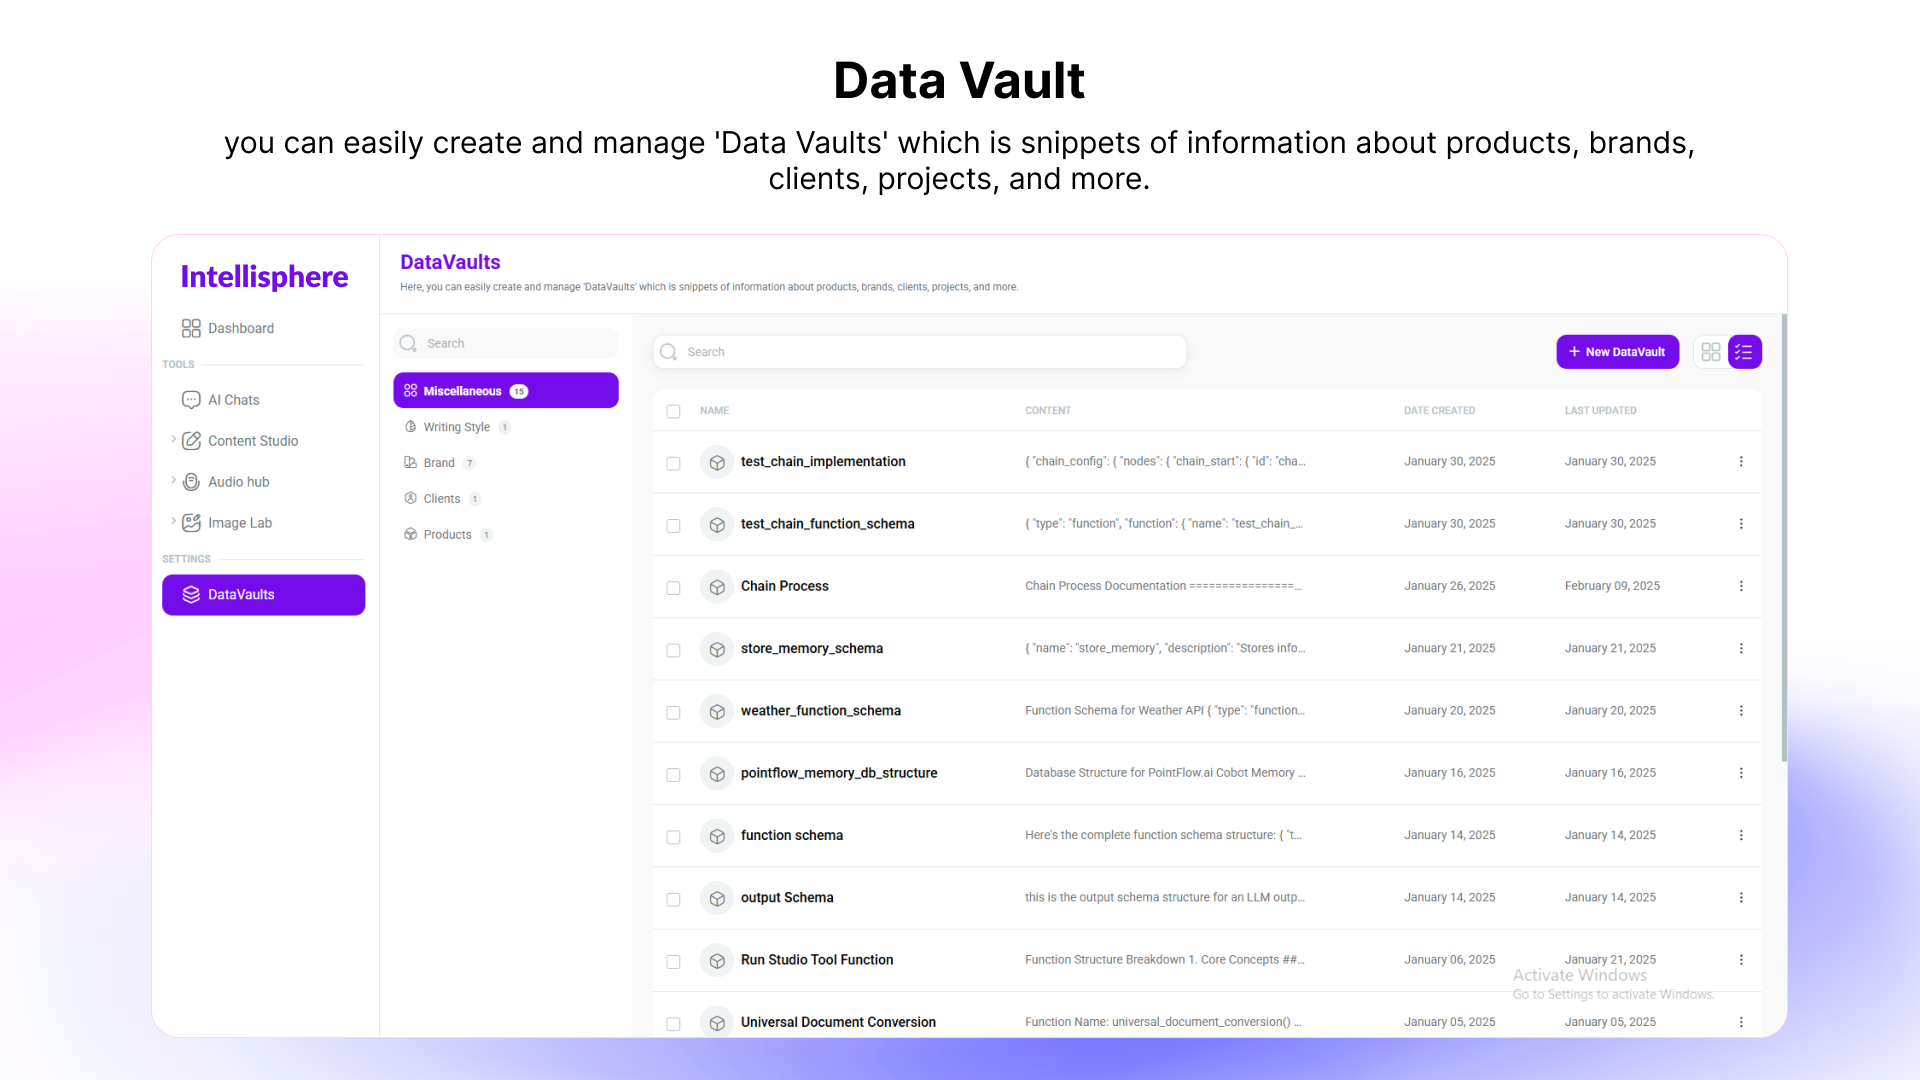Click the AI Chats speech bubble icon
The width and height of the screenshot is (1920, 1080).
point(191,400)
